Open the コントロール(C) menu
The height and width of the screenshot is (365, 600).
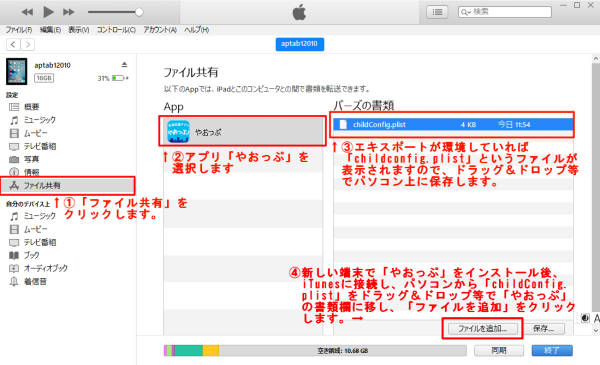pyautogui.click(x=116, y=30)
